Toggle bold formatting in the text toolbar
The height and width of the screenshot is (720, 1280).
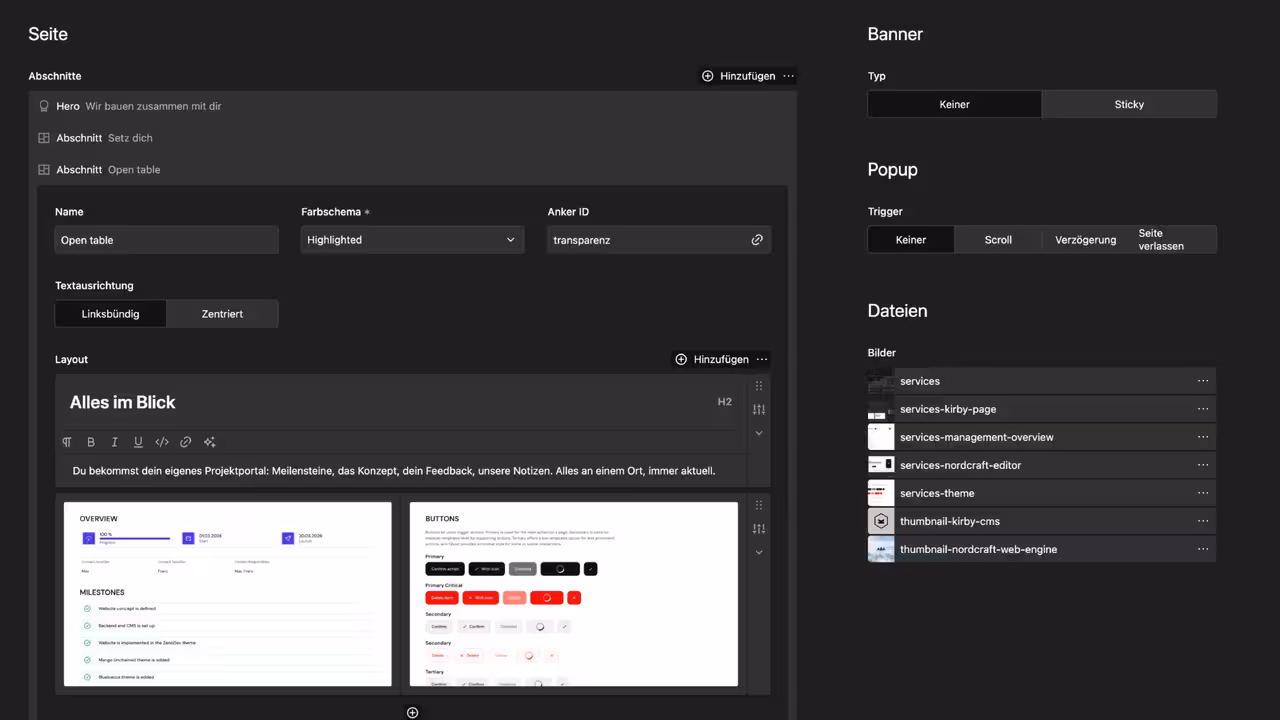coord(91,442)
